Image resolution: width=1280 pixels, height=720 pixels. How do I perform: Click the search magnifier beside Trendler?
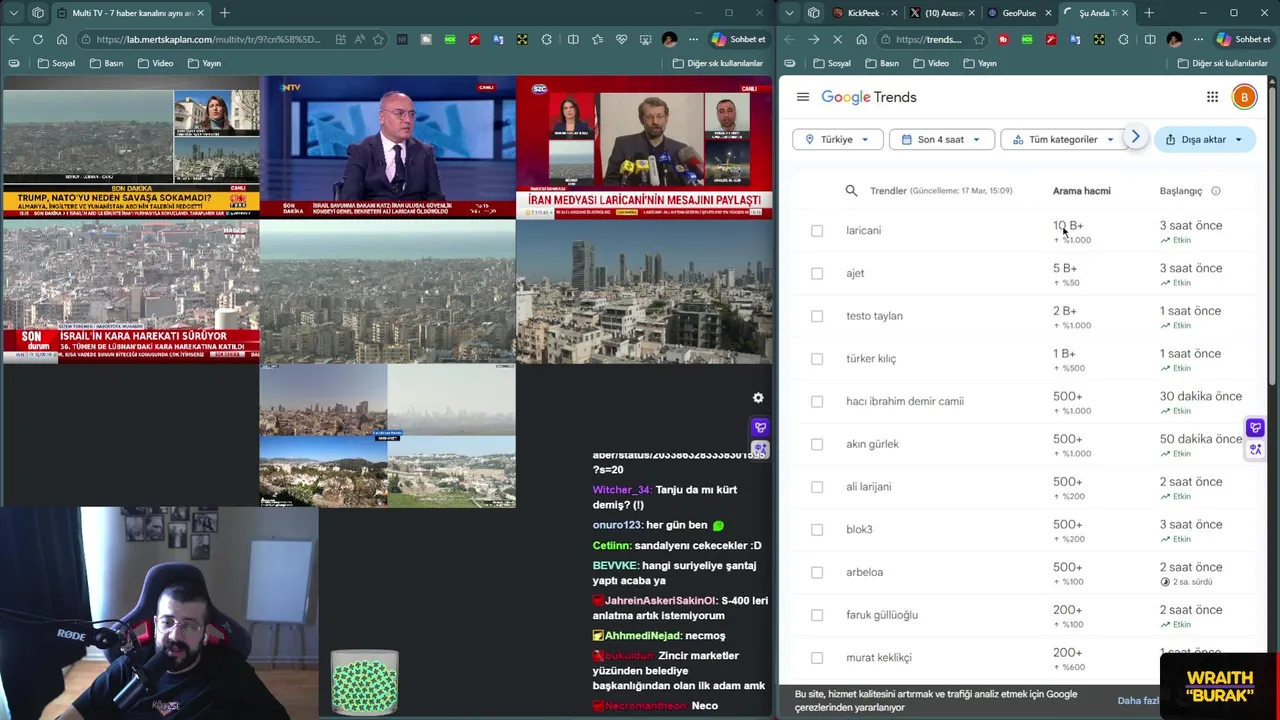pos(851,191)
